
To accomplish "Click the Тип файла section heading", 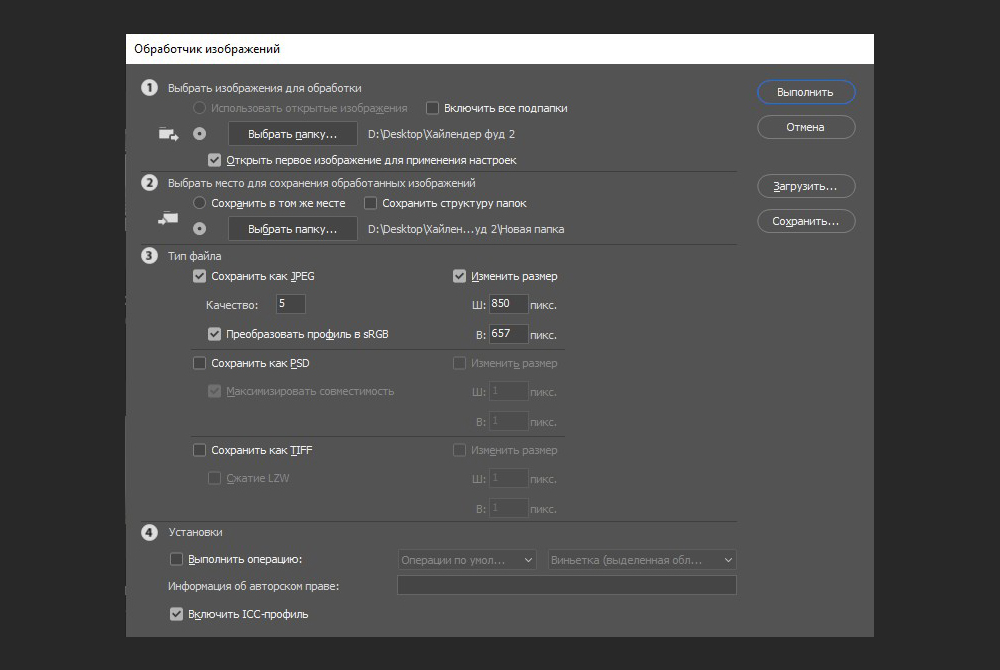I will pyautogui.click(x=195, y=256).
